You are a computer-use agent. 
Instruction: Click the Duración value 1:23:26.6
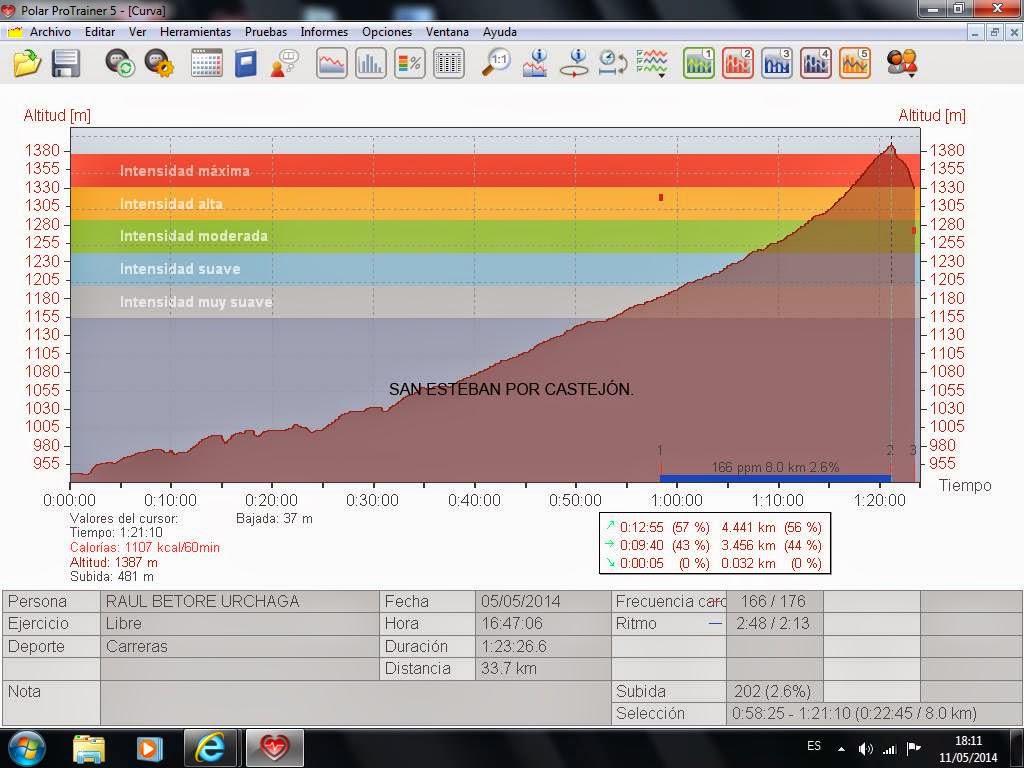click(543, 647)
